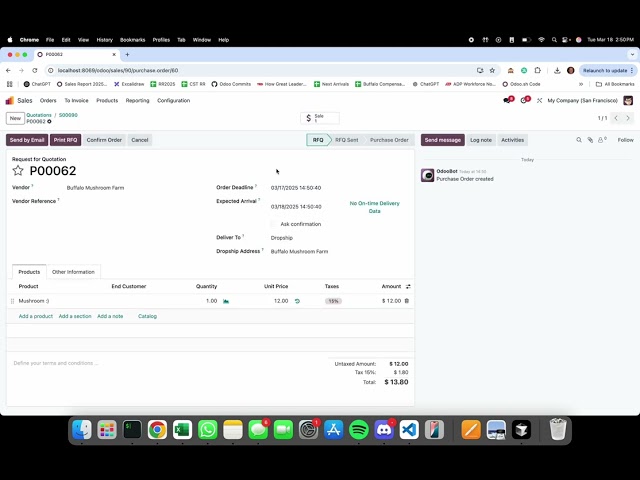Open Excel from the dock

pos(182,430)
